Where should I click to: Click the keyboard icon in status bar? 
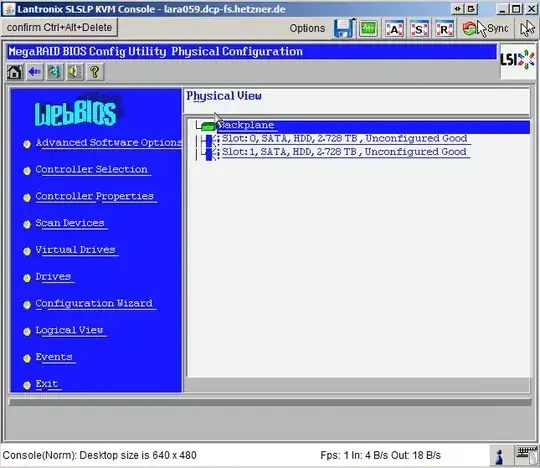527,455
